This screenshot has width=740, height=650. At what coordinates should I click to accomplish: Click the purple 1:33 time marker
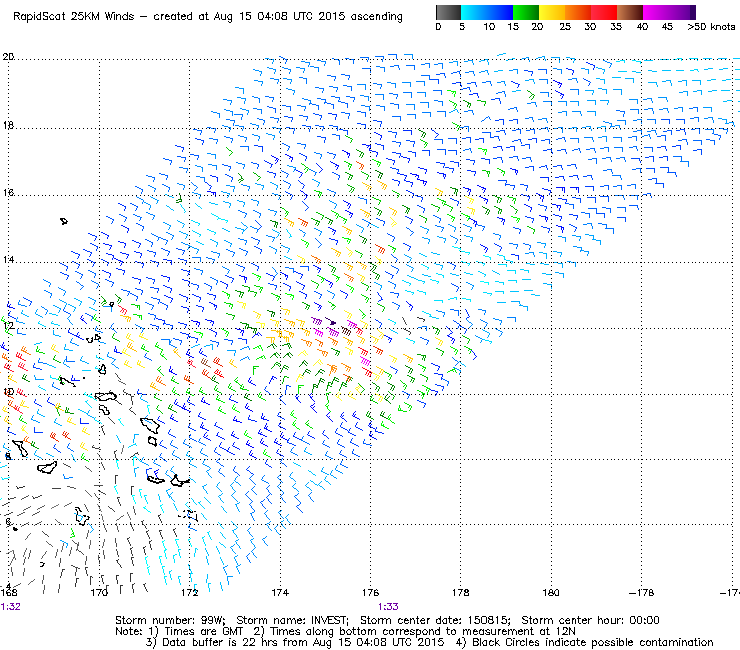(388, 607)
